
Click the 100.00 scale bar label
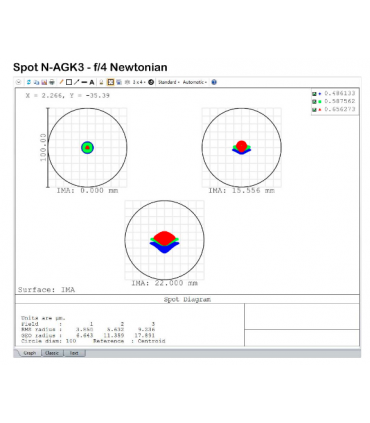[43, 147]
